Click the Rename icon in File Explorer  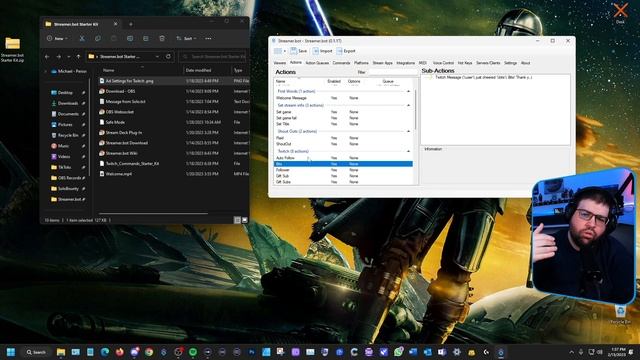click(130, 38)
